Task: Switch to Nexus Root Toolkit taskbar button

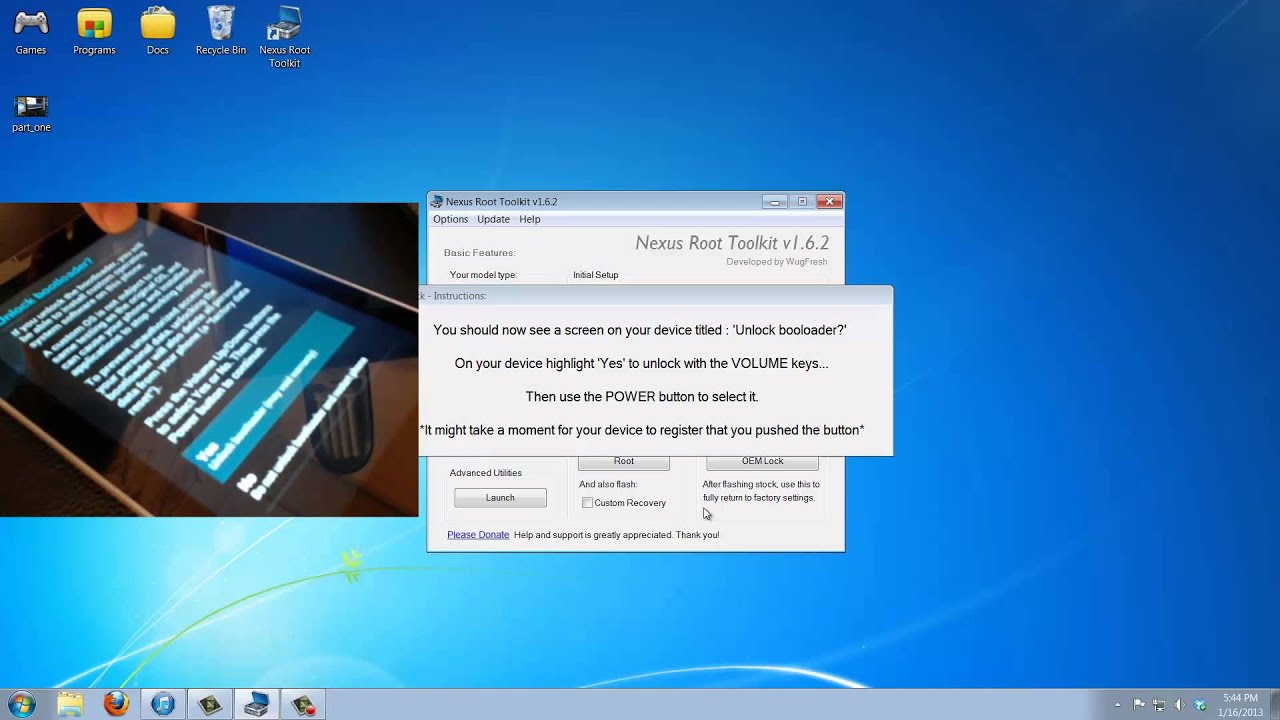Action: pos(256,704)
